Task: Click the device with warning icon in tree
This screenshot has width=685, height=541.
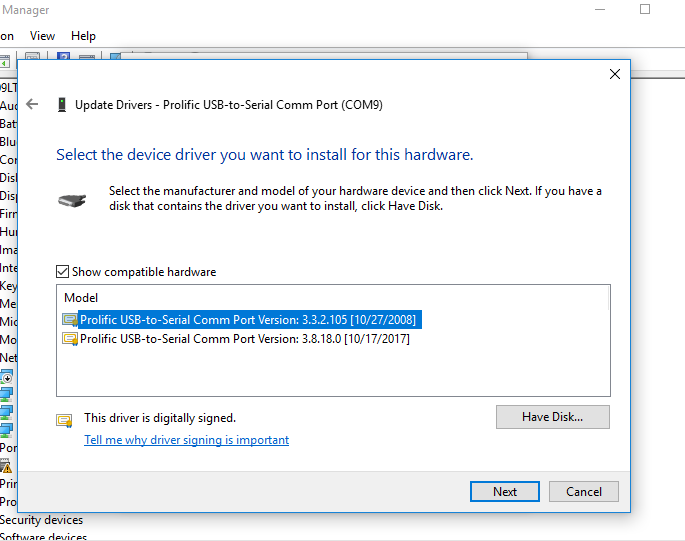Action: (6, 466)
